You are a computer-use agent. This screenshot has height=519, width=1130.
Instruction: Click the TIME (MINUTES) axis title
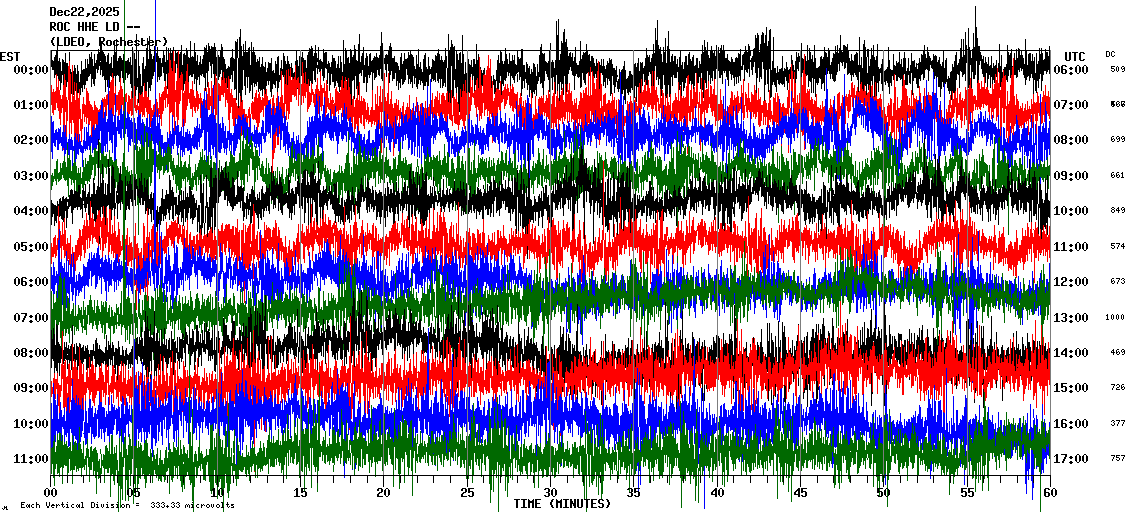click(x=561, y=504)
